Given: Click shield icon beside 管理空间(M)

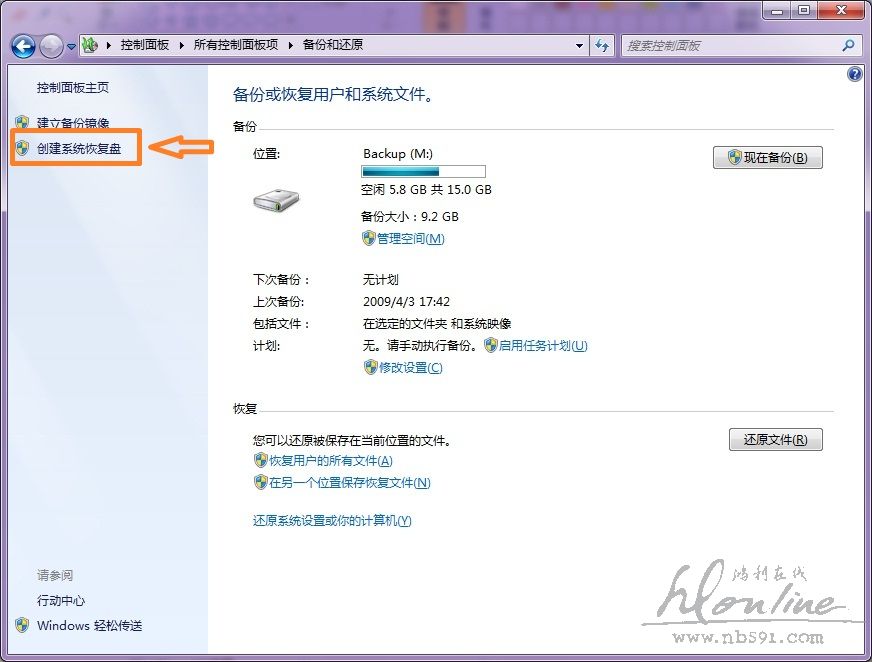Looking at the screenshot, I should tap(368, 239).
